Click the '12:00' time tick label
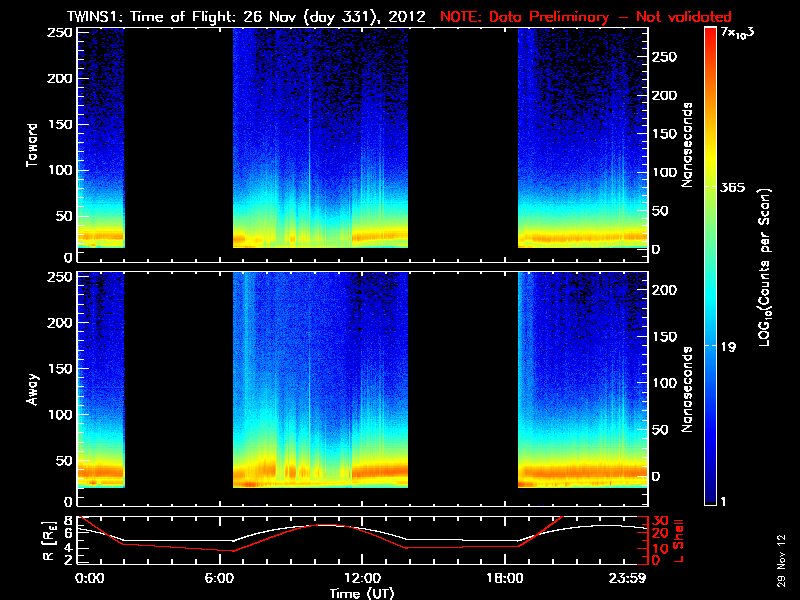Image resolution: width=800 pixels, height=600 pixels. [362, 578]
